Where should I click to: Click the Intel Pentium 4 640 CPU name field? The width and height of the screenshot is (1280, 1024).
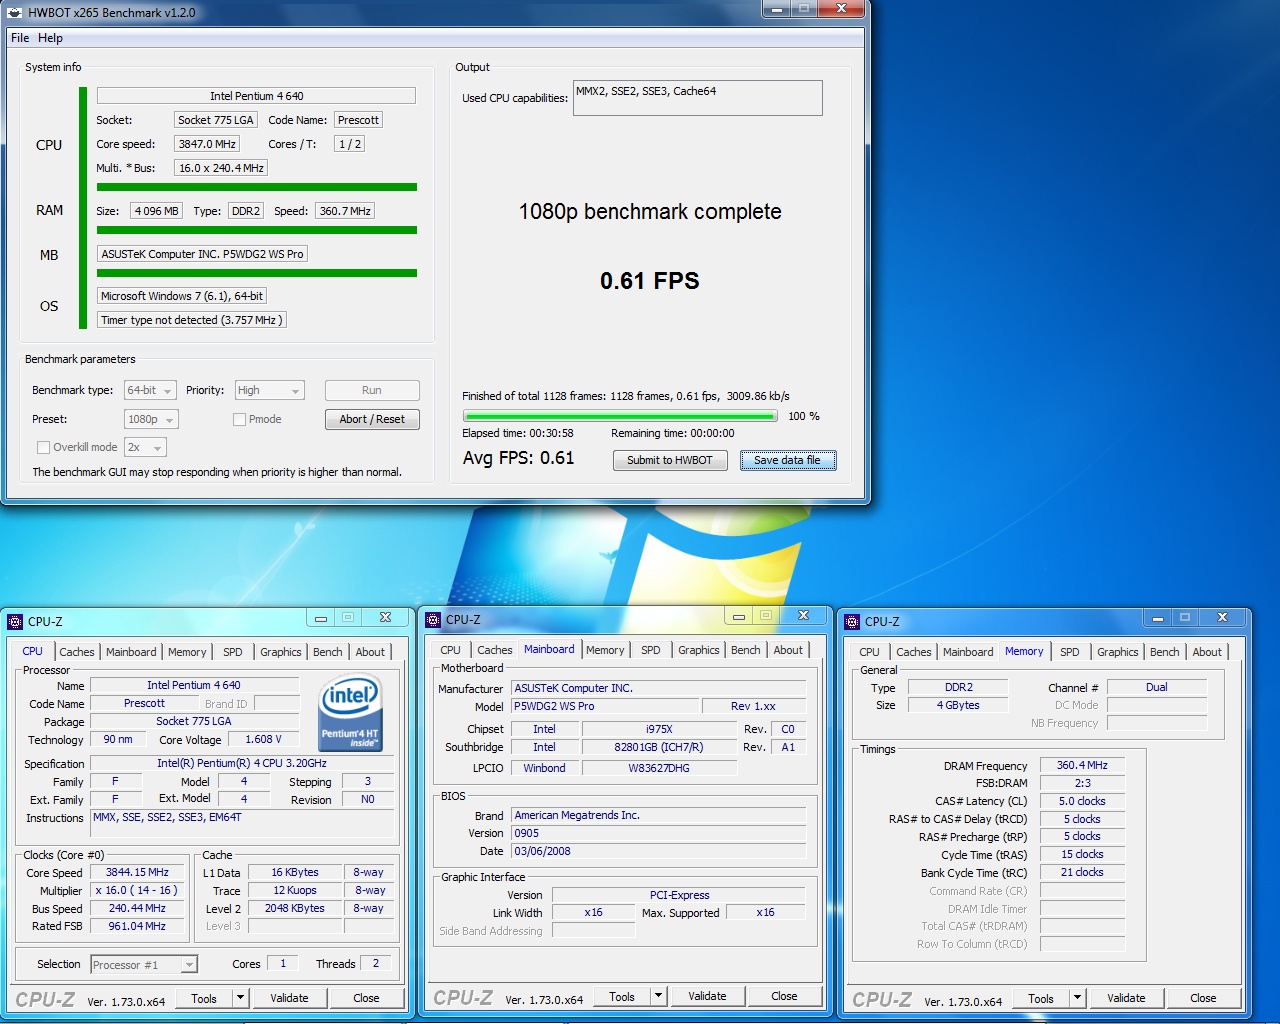[x=256, y=96]
